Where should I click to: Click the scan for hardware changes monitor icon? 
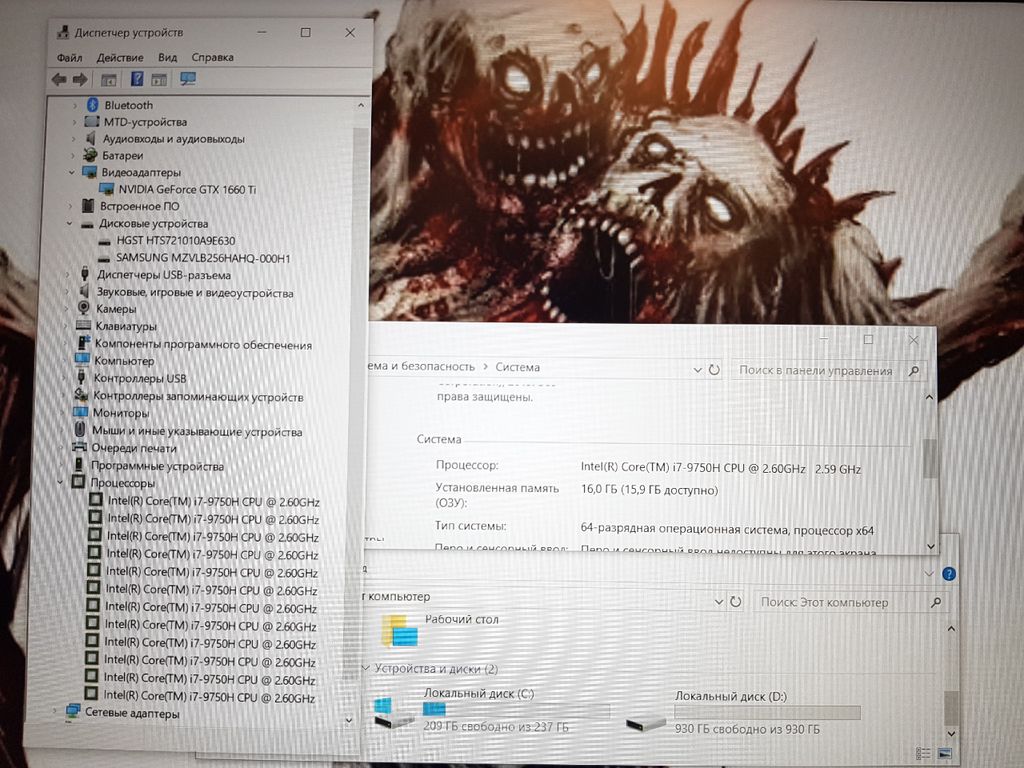coord(187,79)
